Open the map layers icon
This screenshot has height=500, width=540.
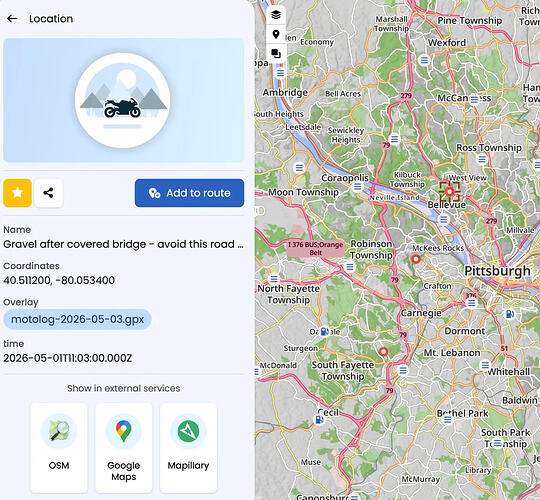click(276, 15)
